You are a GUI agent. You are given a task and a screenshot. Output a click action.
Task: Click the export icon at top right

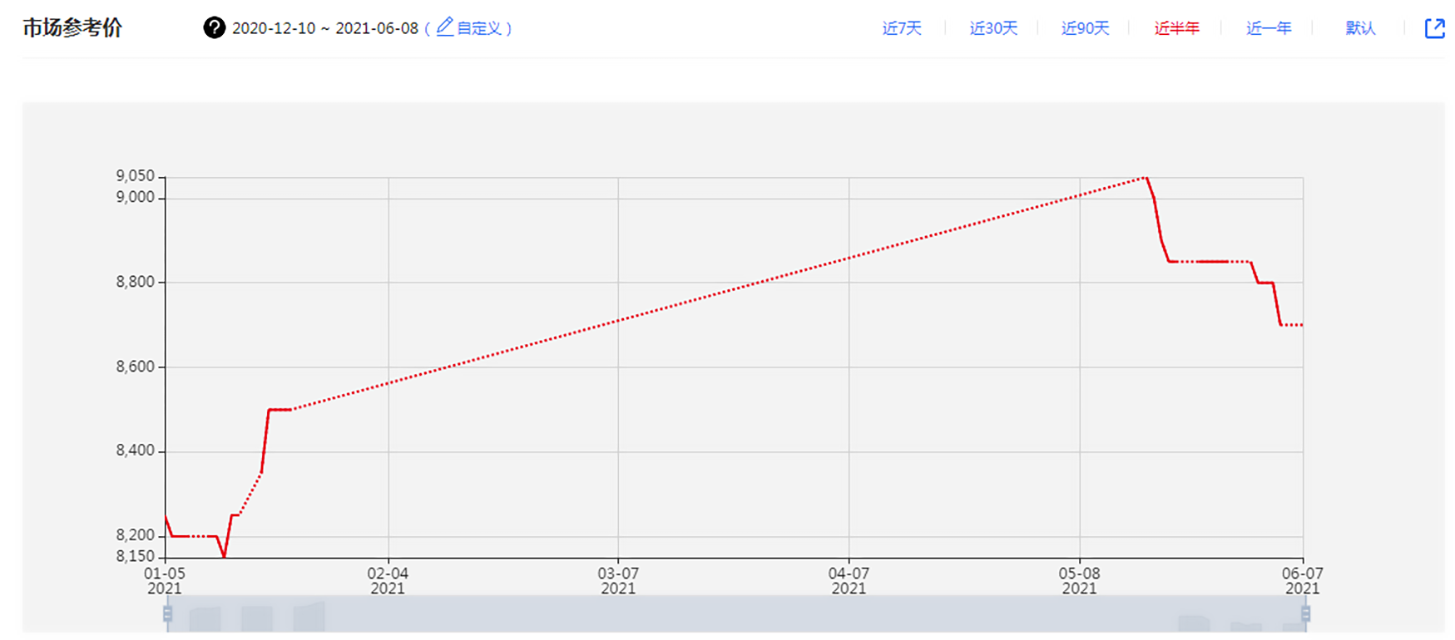pos(1434,28)
